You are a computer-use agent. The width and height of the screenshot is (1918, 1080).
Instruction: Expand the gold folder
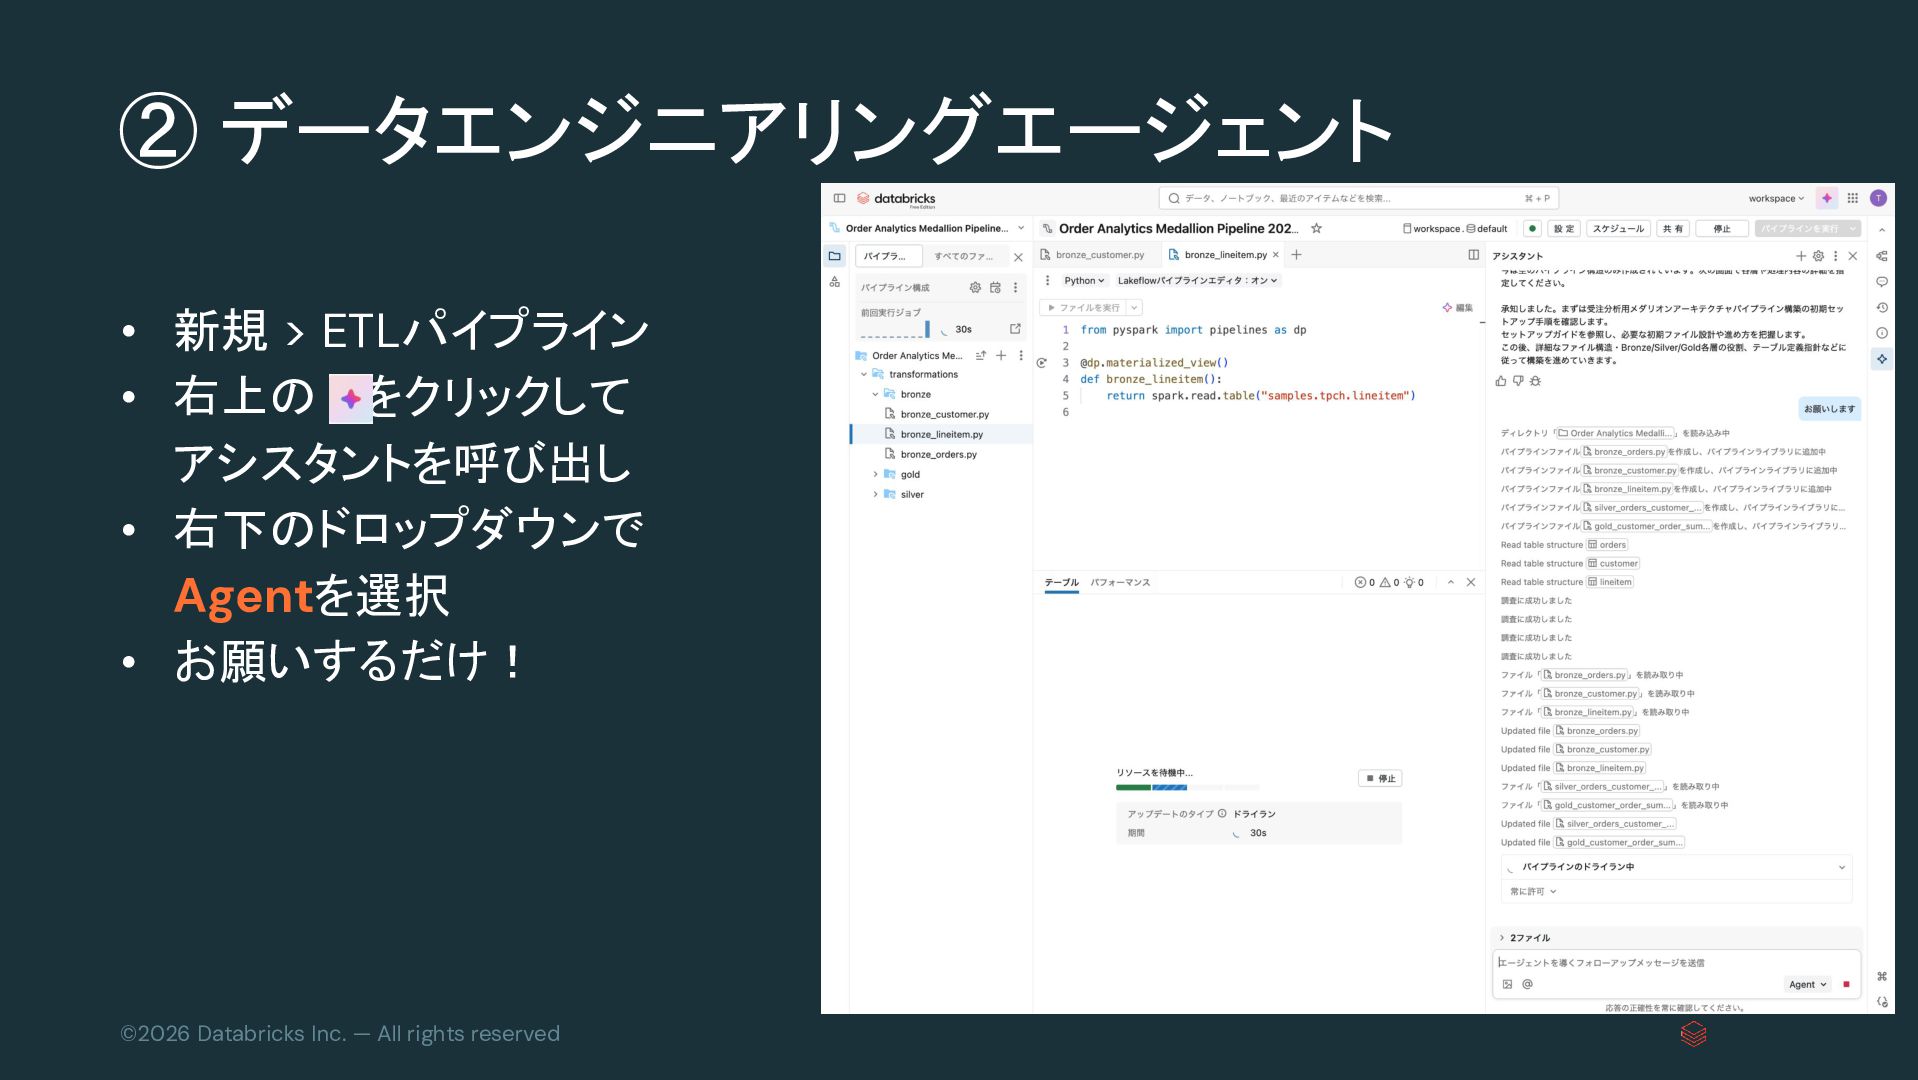[x=875, y=475]
